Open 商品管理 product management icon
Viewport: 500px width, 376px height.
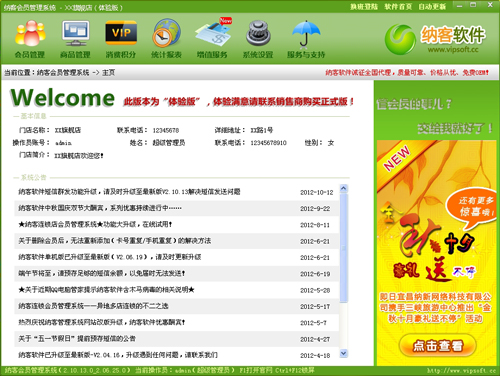[x=75, y=39]
